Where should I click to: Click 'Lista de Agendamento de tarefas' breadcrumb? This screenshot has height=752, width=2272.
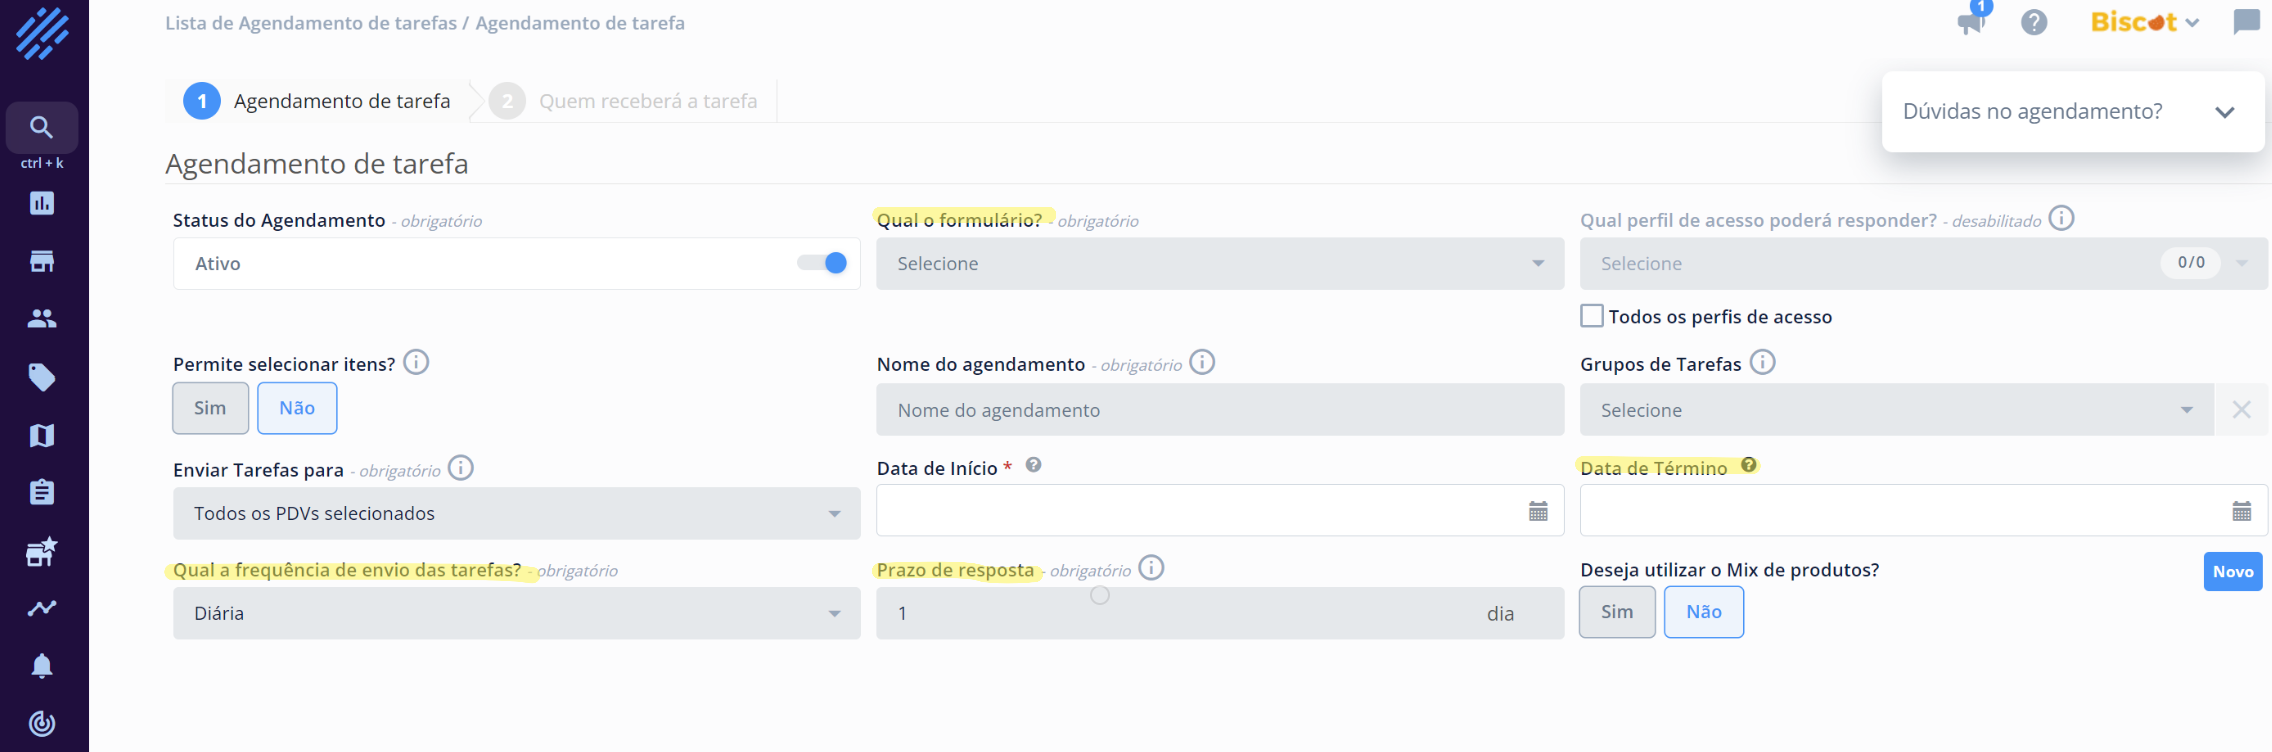(310, 23)
